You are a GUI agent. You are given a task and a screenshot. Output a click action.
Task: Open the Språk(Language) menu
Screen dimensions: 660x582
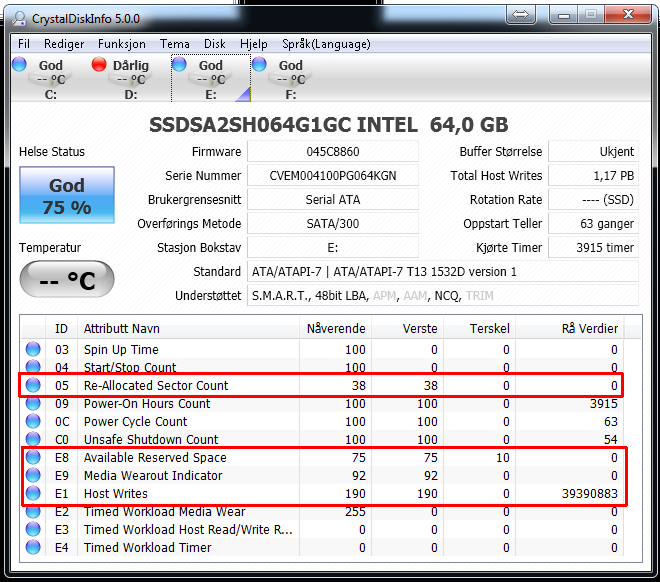tap(326, 44)
